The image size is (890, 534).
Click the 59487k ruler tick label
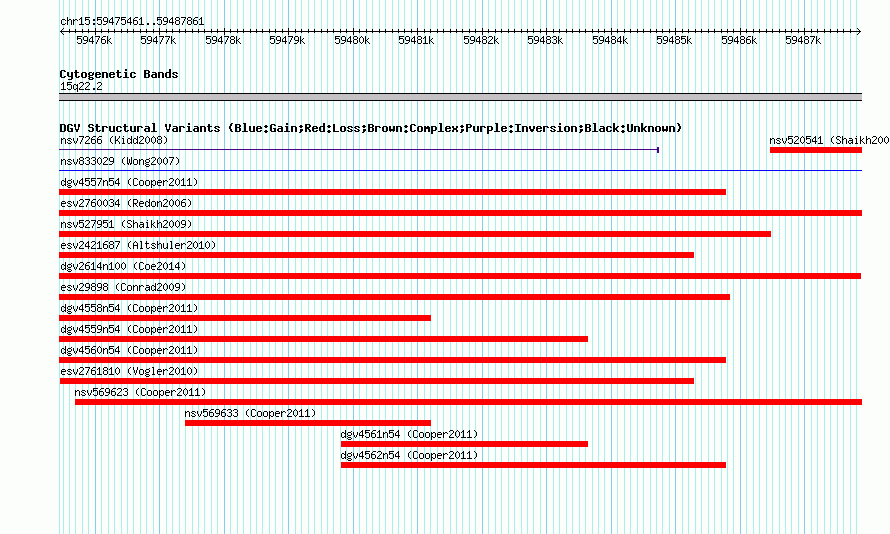pyautogui.click(x=803, y=40)
